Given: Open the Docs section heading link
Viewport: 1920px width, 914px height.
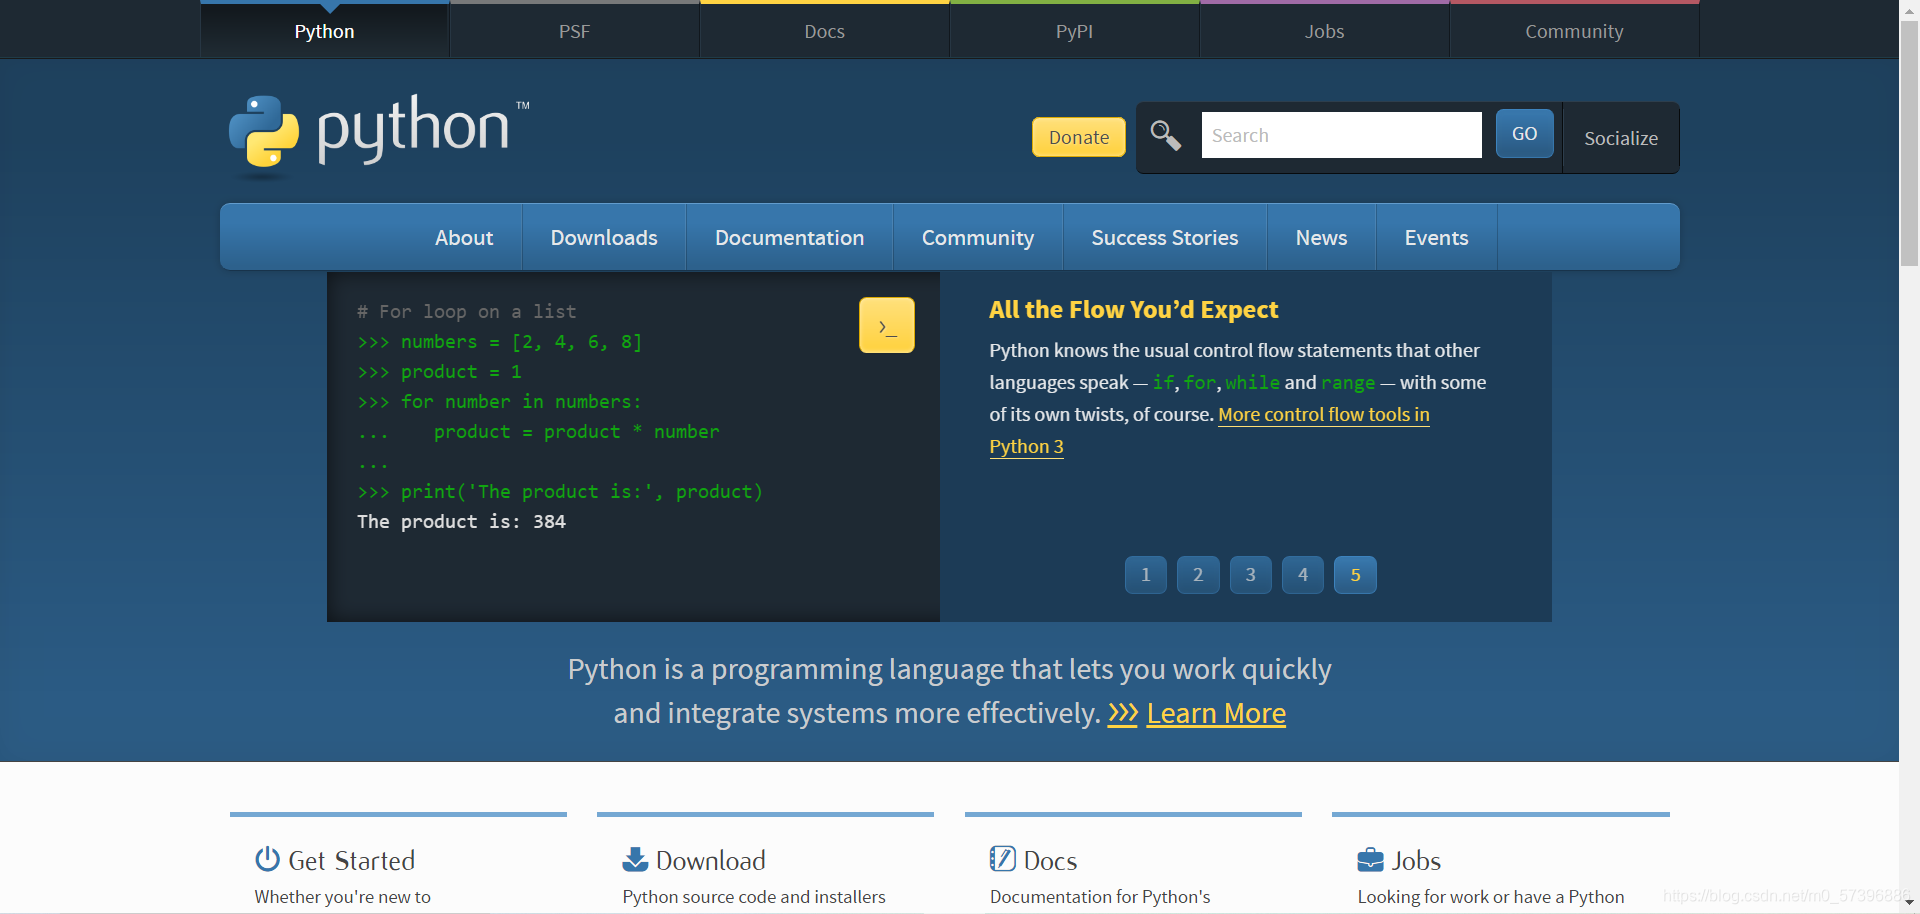Looking at the screenshot, I should click(1050, 860).
